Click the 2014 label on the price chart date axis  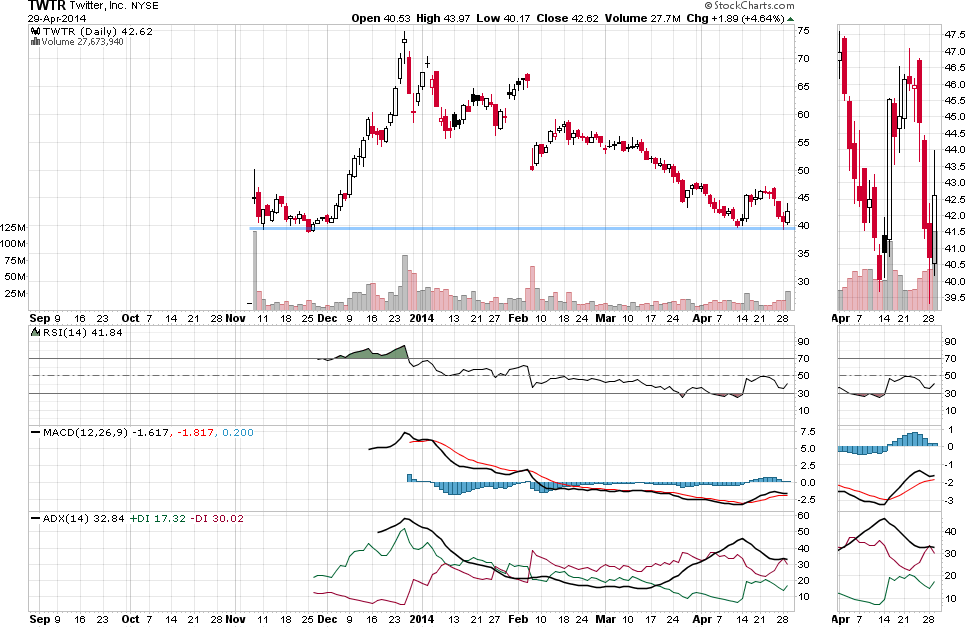pos(422,318)
